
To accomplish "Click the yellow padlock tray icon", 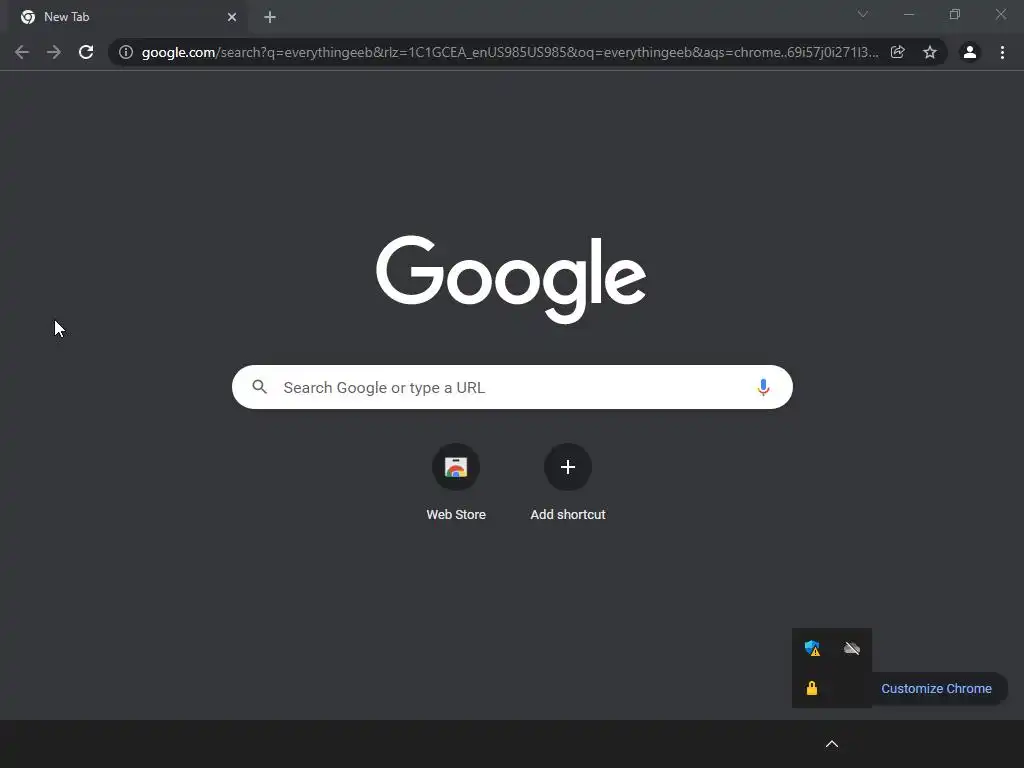I will (812, 688).
